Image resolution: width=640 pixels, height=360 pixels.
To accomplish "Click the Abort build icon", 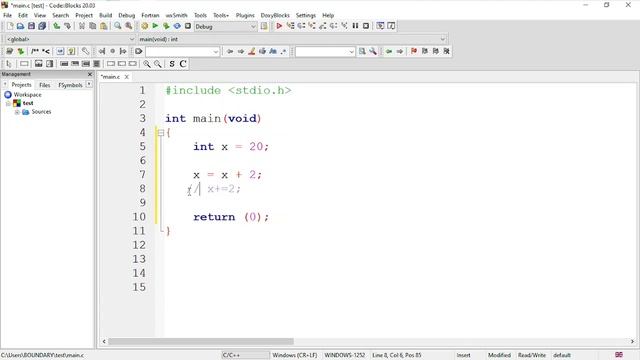I will pos(188,26).
